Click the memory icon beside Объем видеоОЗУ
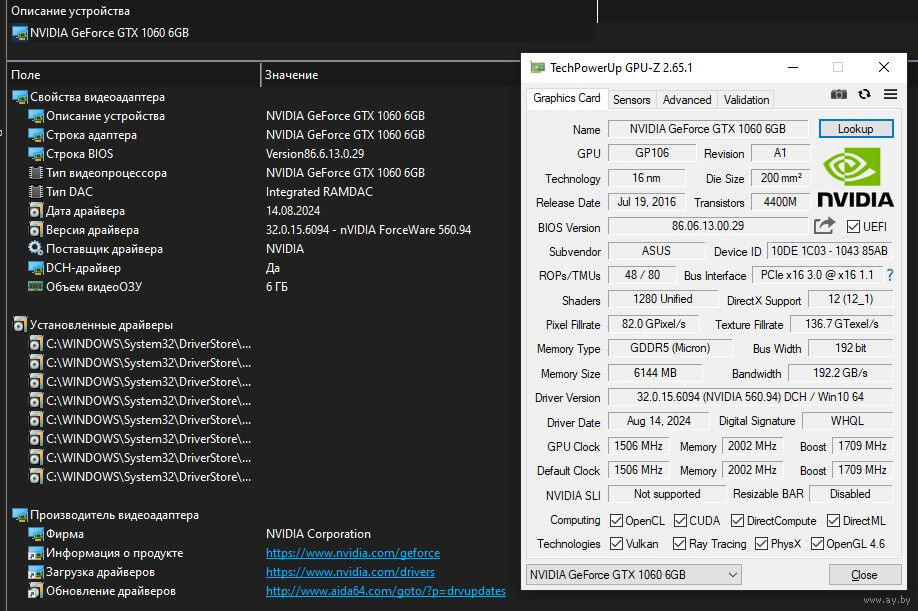 tap(36, 287)
